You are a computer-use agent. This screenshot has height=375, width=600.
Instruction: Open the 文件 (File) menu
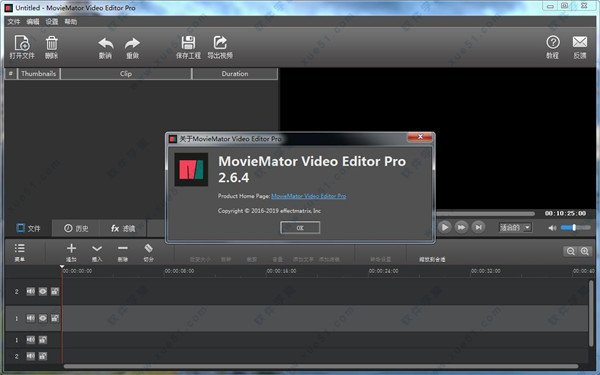pyautogui.click(x=13, y=22)
